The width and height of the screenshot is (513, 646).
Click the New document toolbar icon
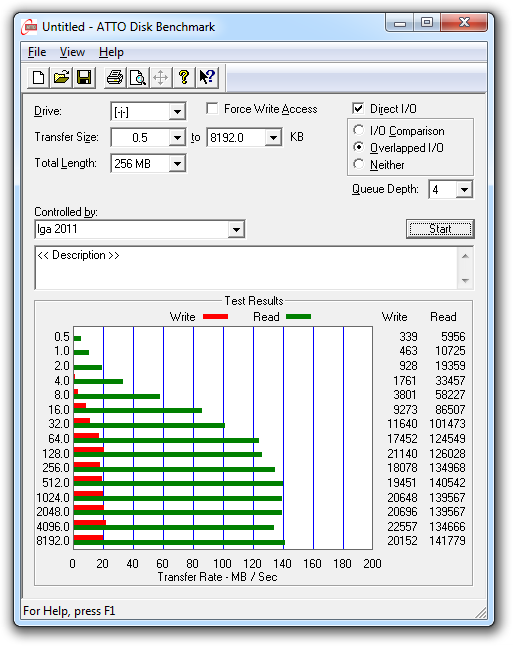[38, 77]
